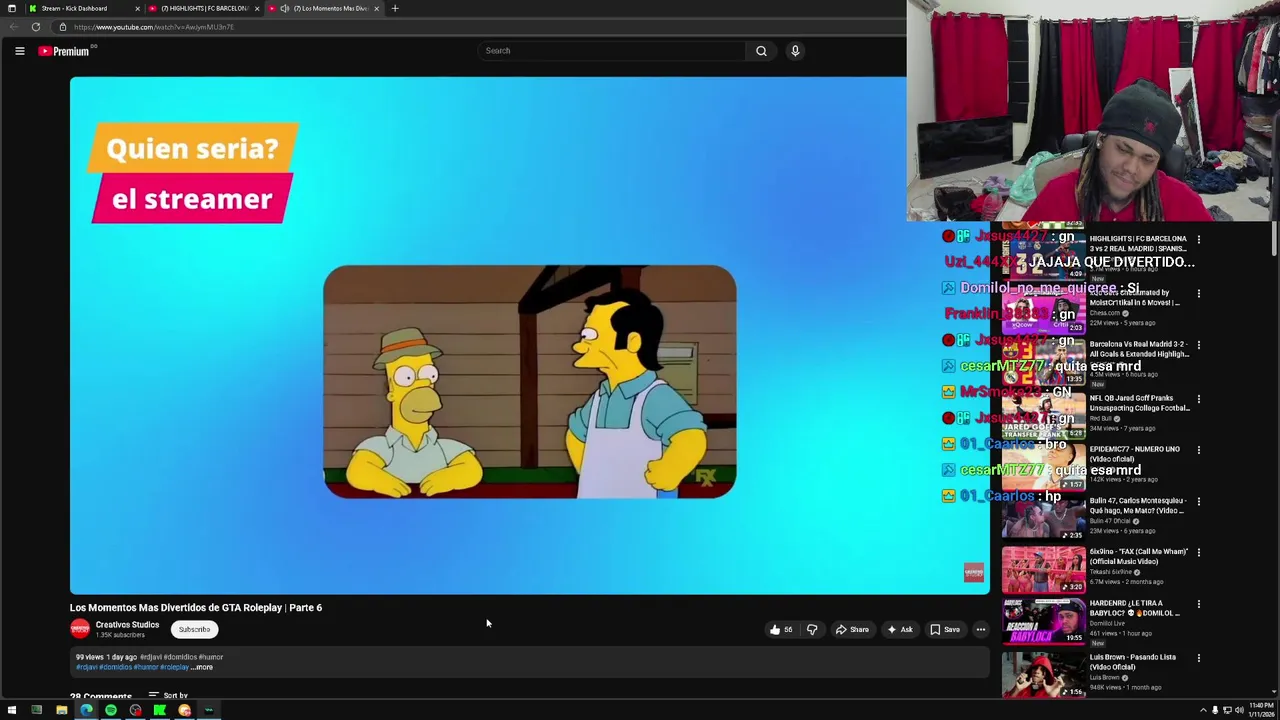Open options menu for HIGHLIGHTS FC BARCELONA video

pyautogui.click(x=1198, y=240)
